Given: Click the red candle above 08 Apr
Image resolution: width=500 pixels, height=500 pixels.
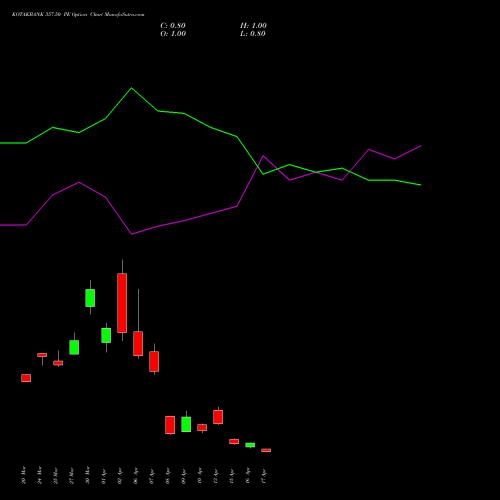Looking at the screenshot, I should click(170, 425).
